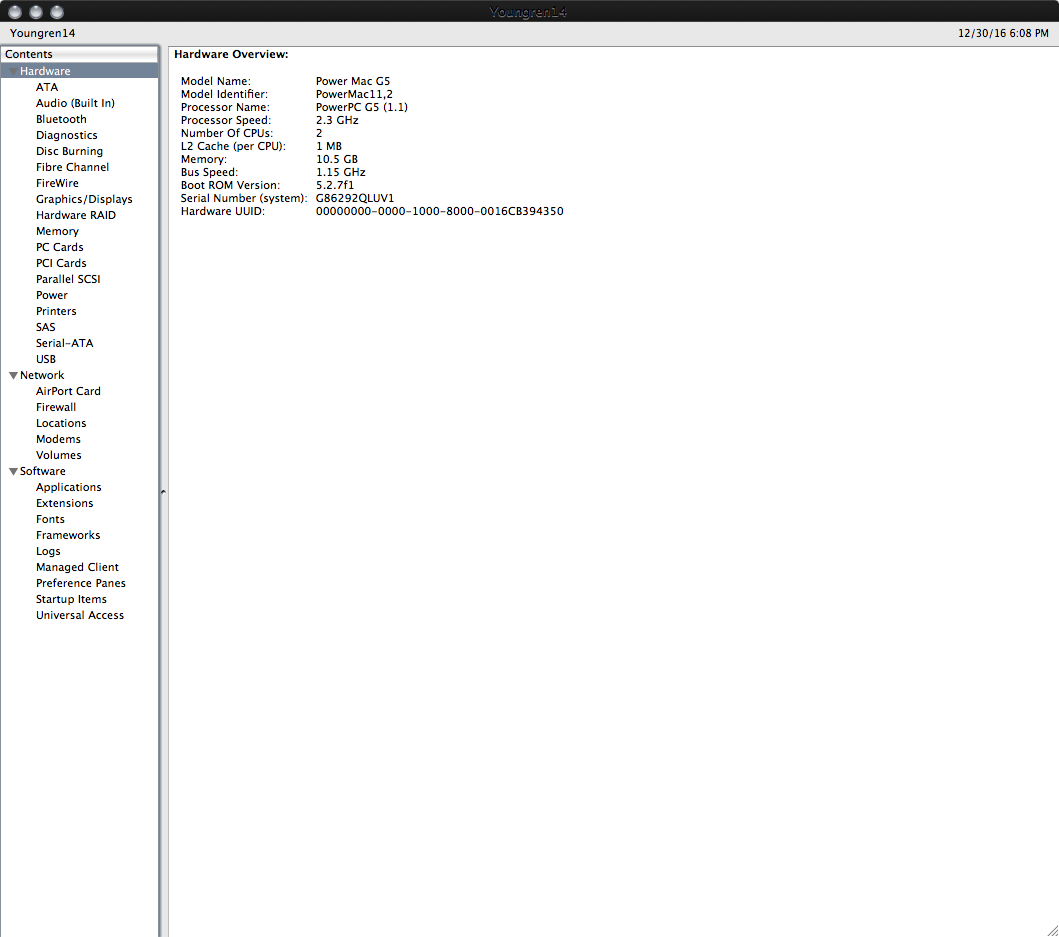
Task: Click the window resize grip corner
Action: point(1052,930)
